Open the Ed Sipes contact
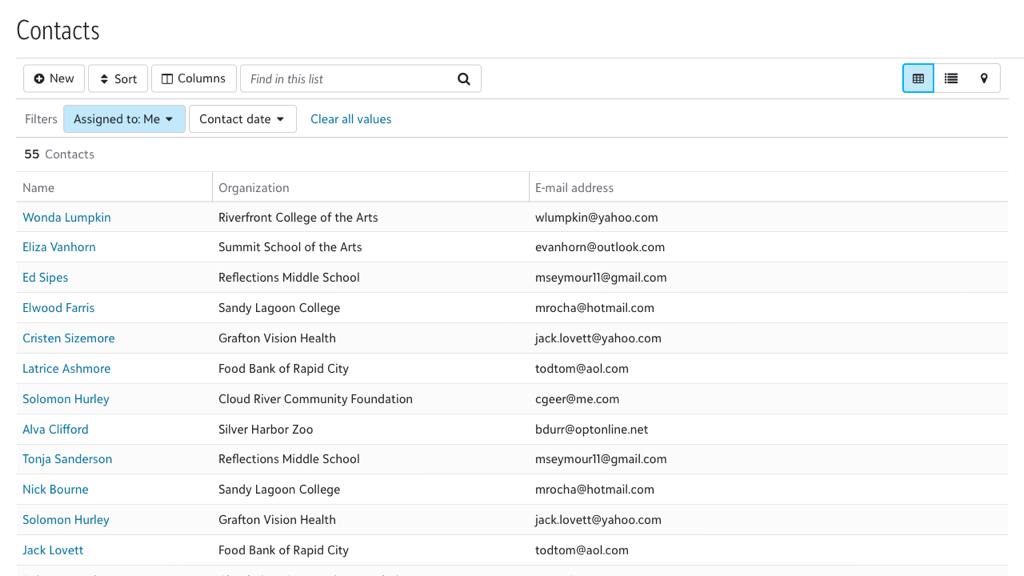The image size is (1024, 576). click(x=45, y=277)
